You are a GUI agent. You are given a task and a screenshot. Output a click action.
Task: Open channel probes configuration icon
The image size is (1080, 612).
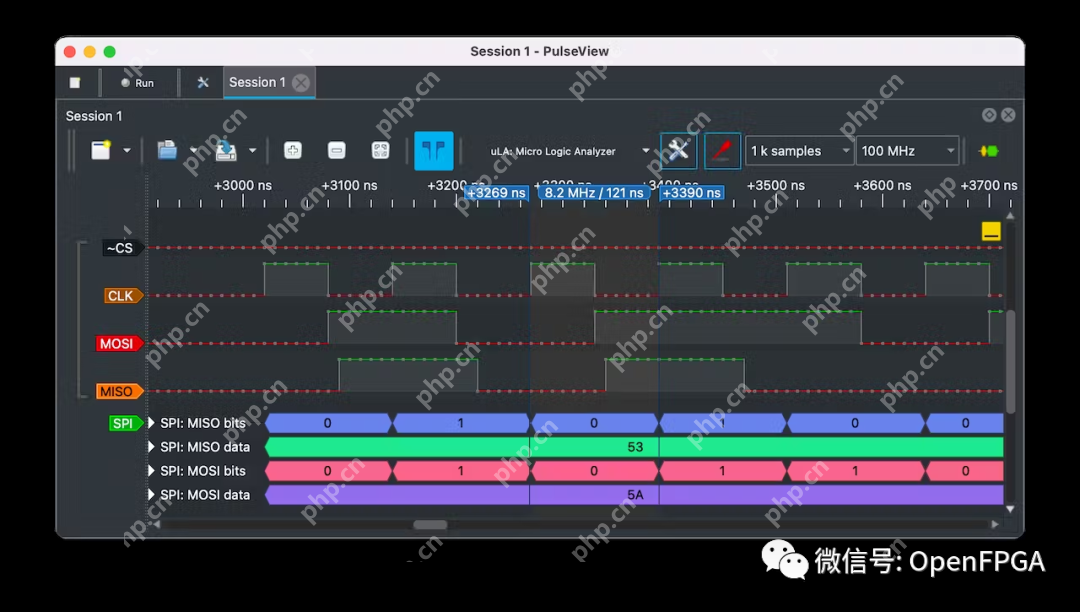pos(722,151)
